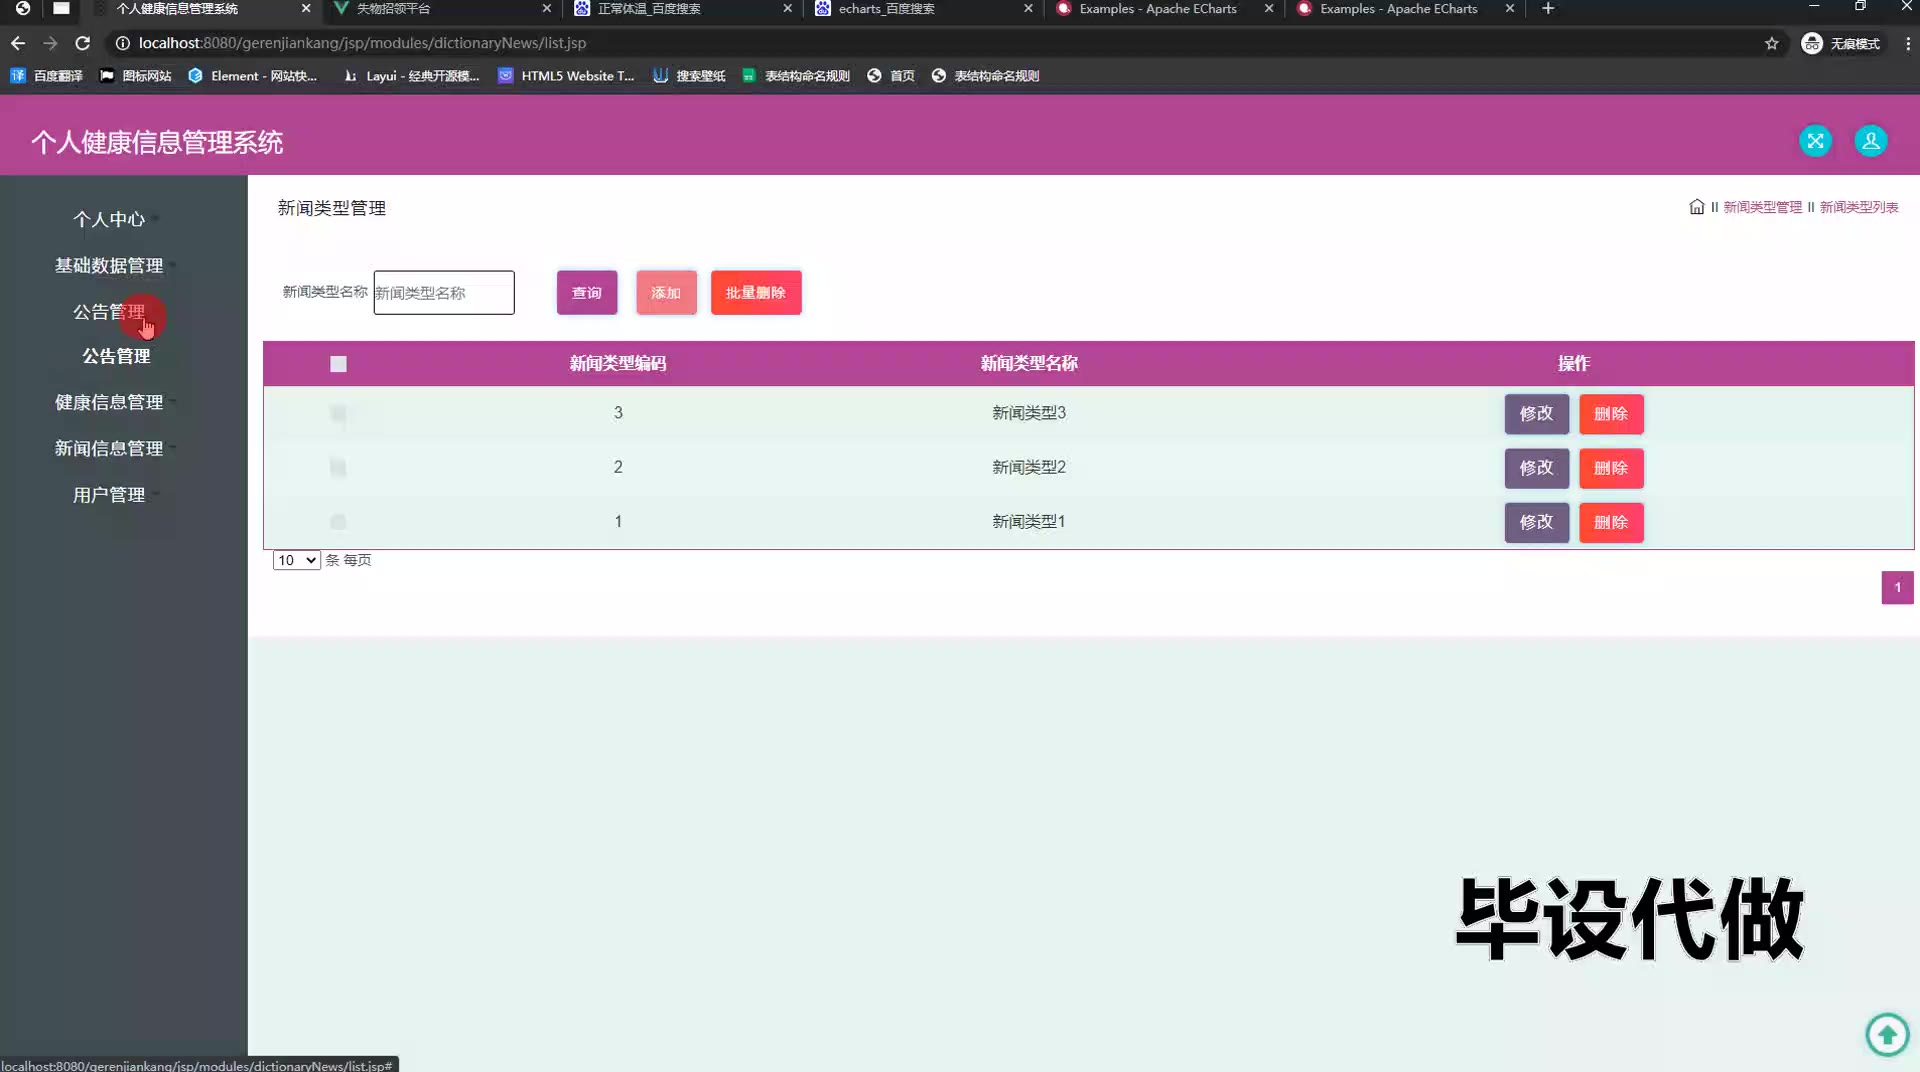The image size is (1920, 1072).
Task: Expand 新闻信息管理 sidebar menu
Action: tap(109, 448)
